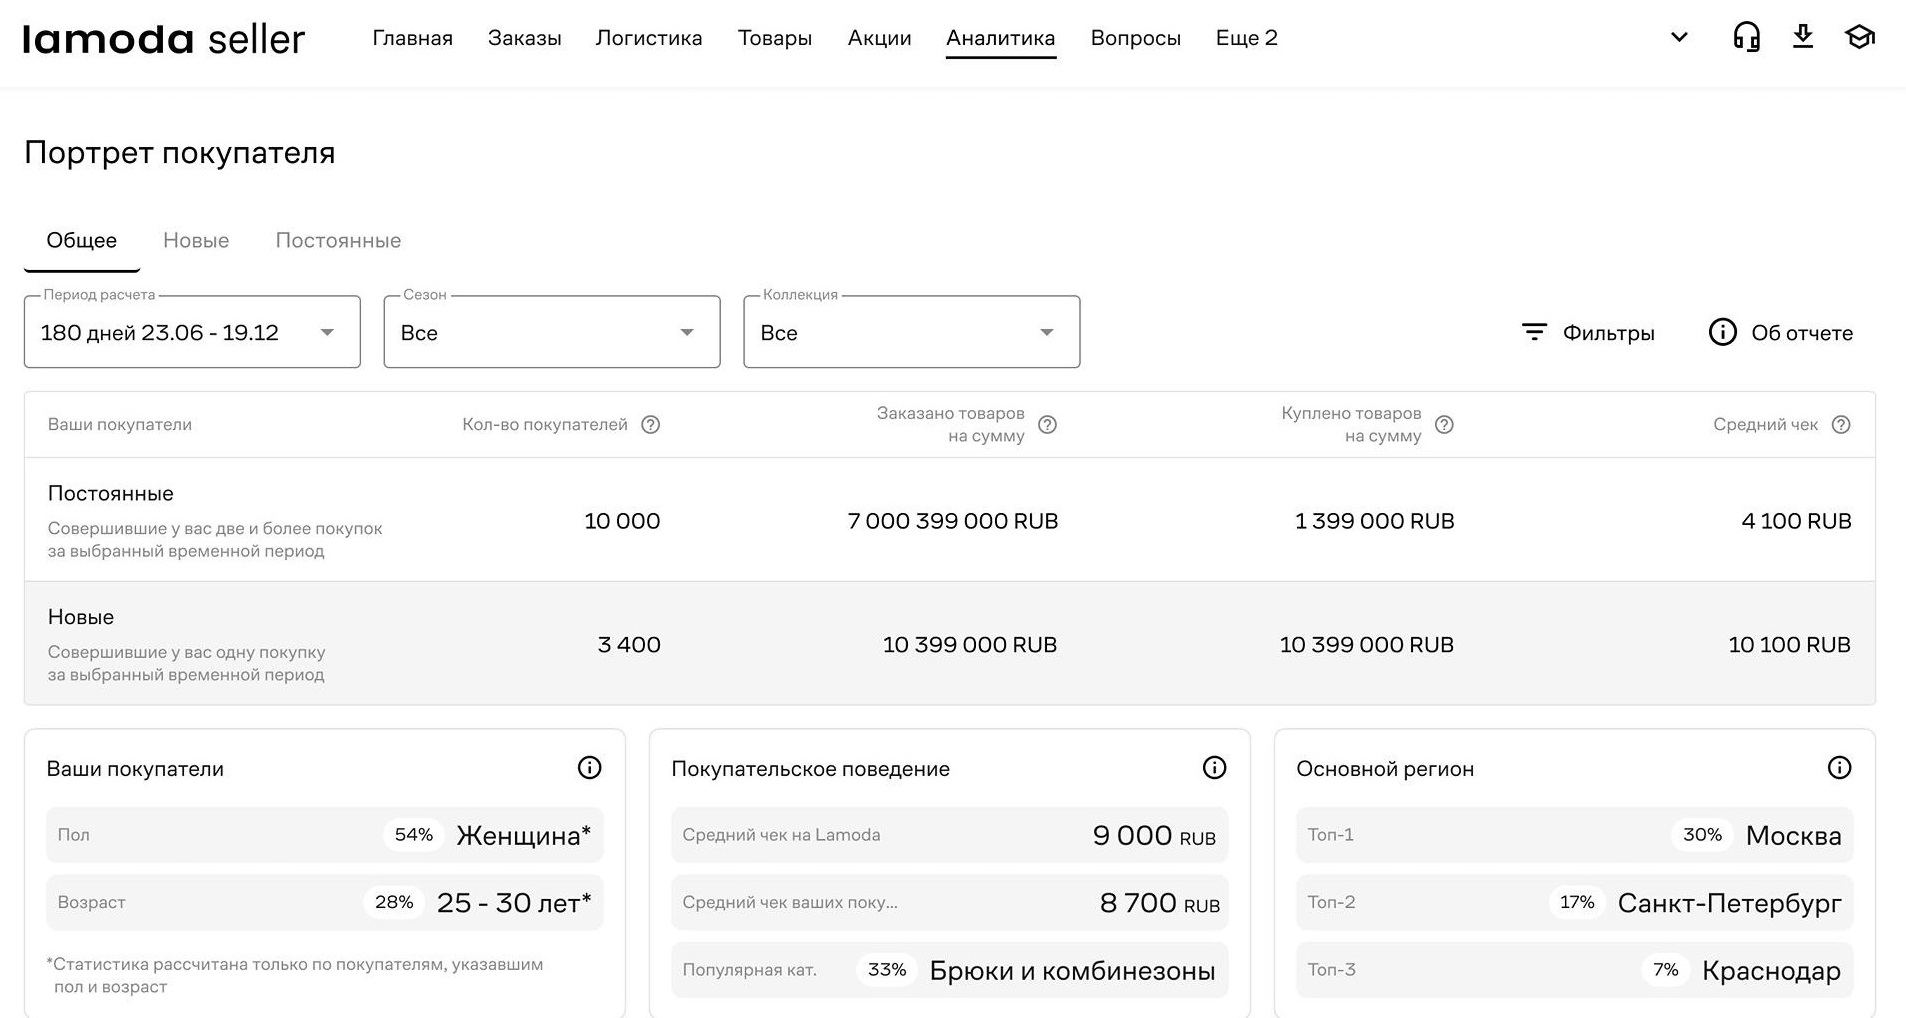This screenshot has width=1906, height=1018.
Task: Select the Аналитика menu item
Action: click(1001, 38)
